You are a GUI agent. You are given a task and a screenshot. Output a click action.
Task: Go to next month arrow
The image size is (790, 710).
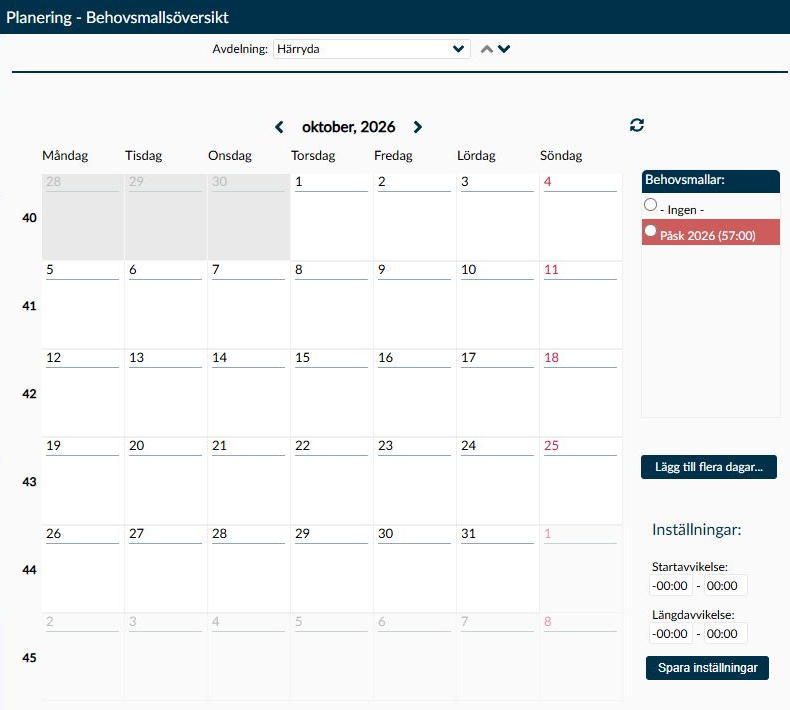[x=417, y=127]
